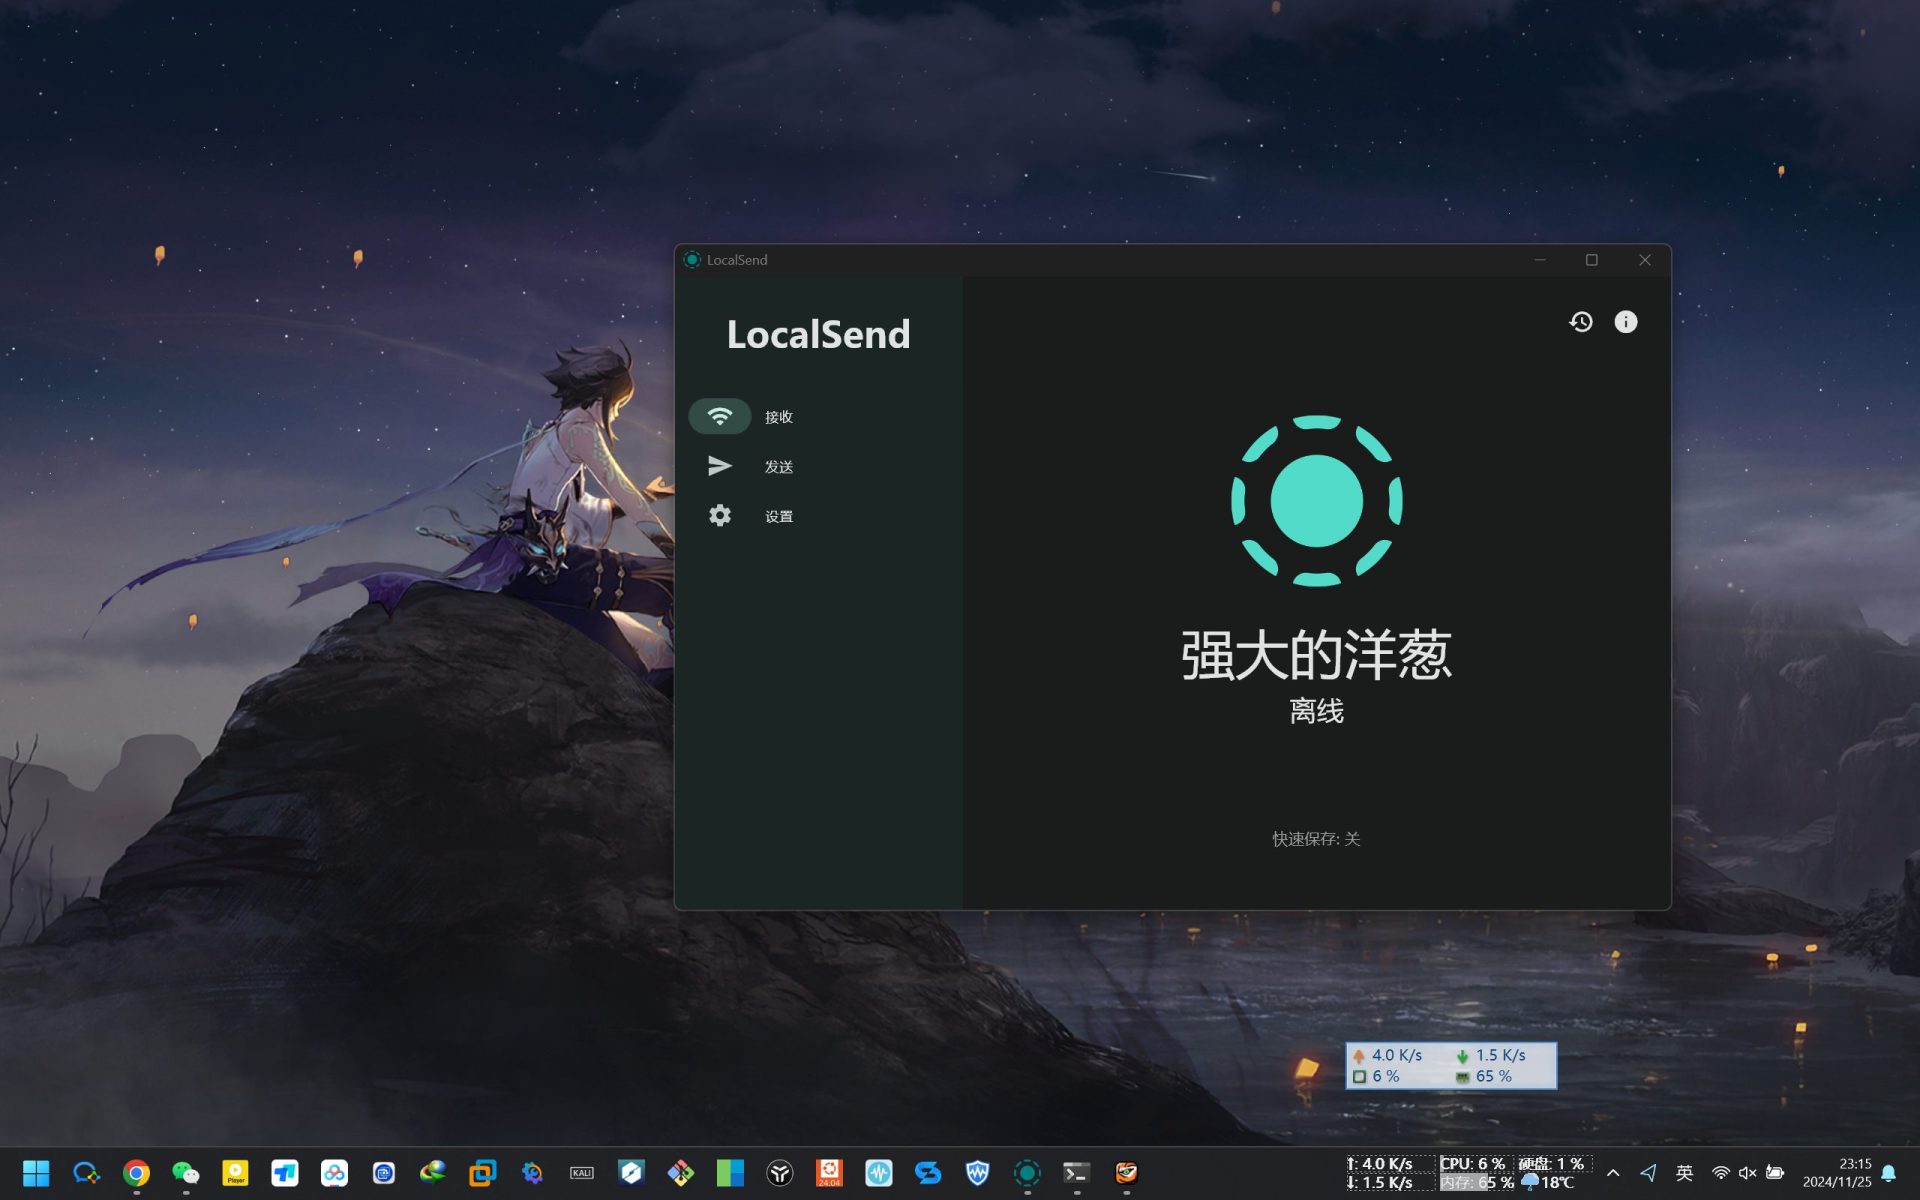Click the 23:15 clock and date
This screenshot has height=1200, width=1920.
tap(1836, 1172)
